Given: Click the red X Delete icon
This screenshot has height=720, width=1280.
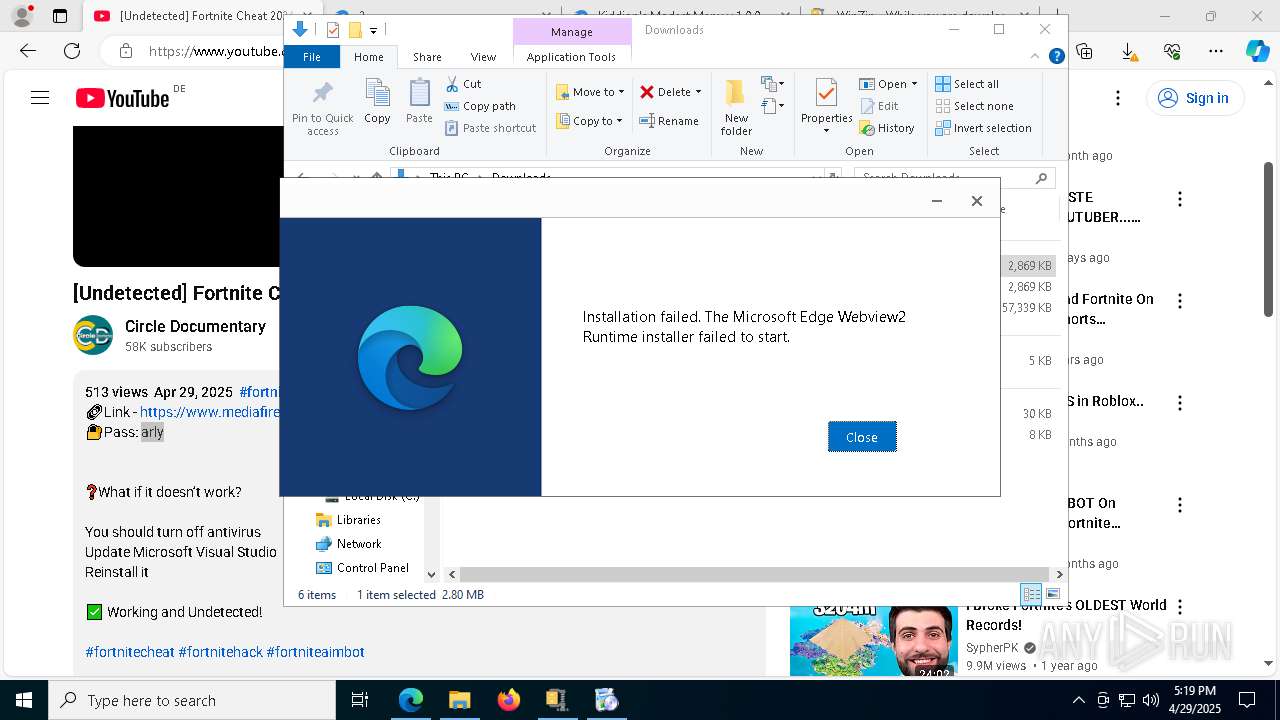Looking at the screenshot, I should tap(647, 92).
